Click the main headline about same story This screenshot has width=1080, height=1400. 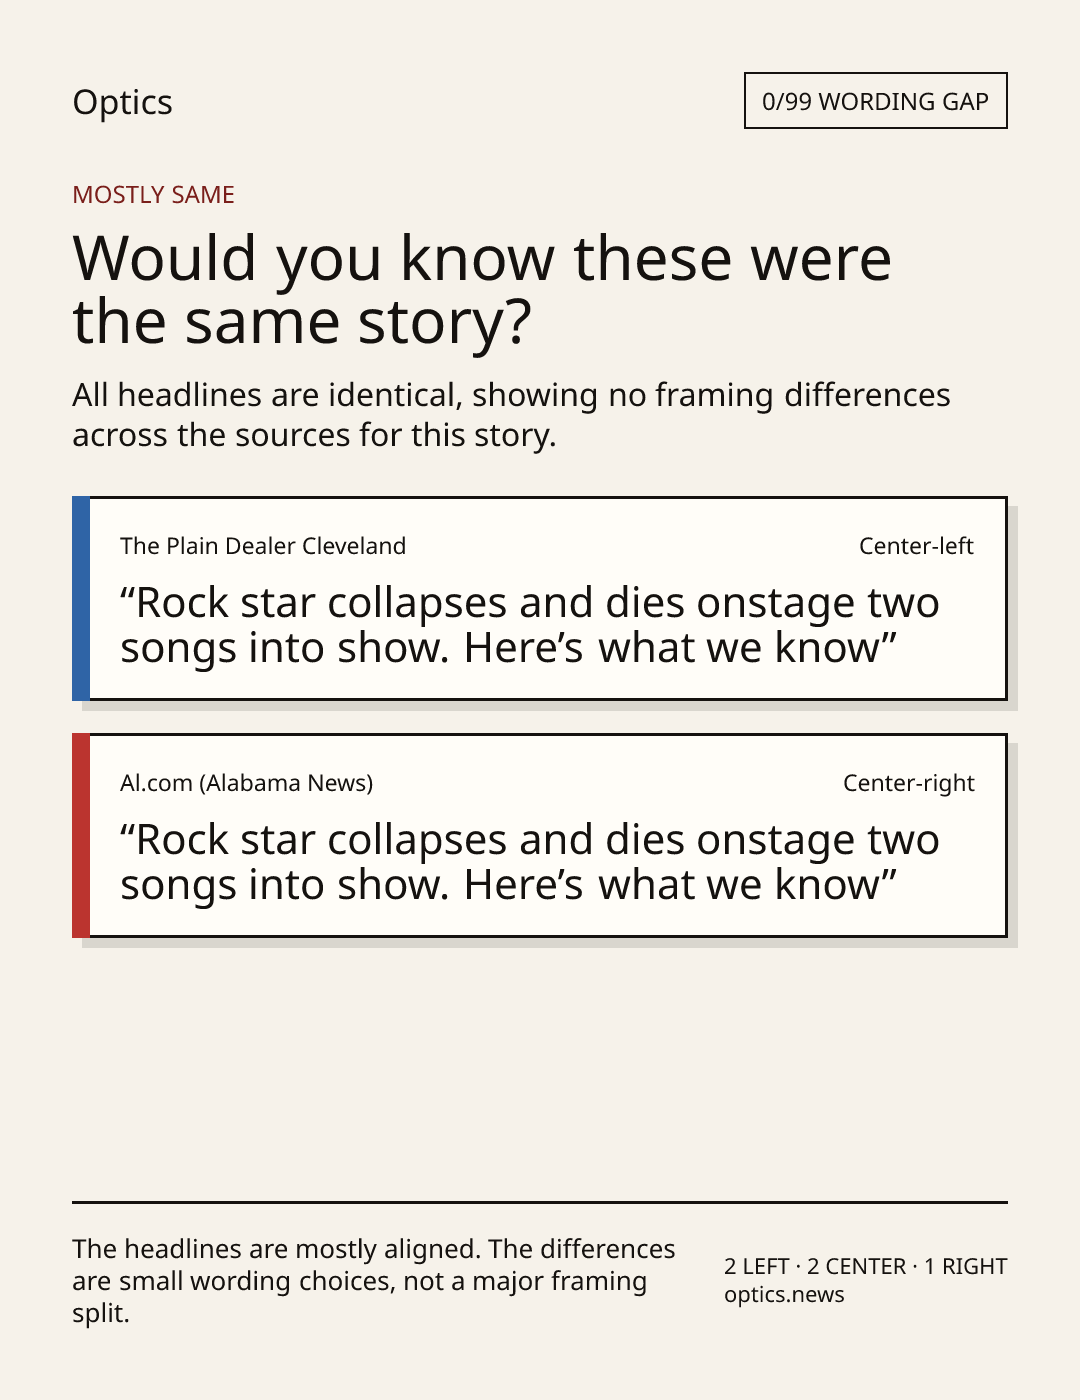(x=482, y=289)
